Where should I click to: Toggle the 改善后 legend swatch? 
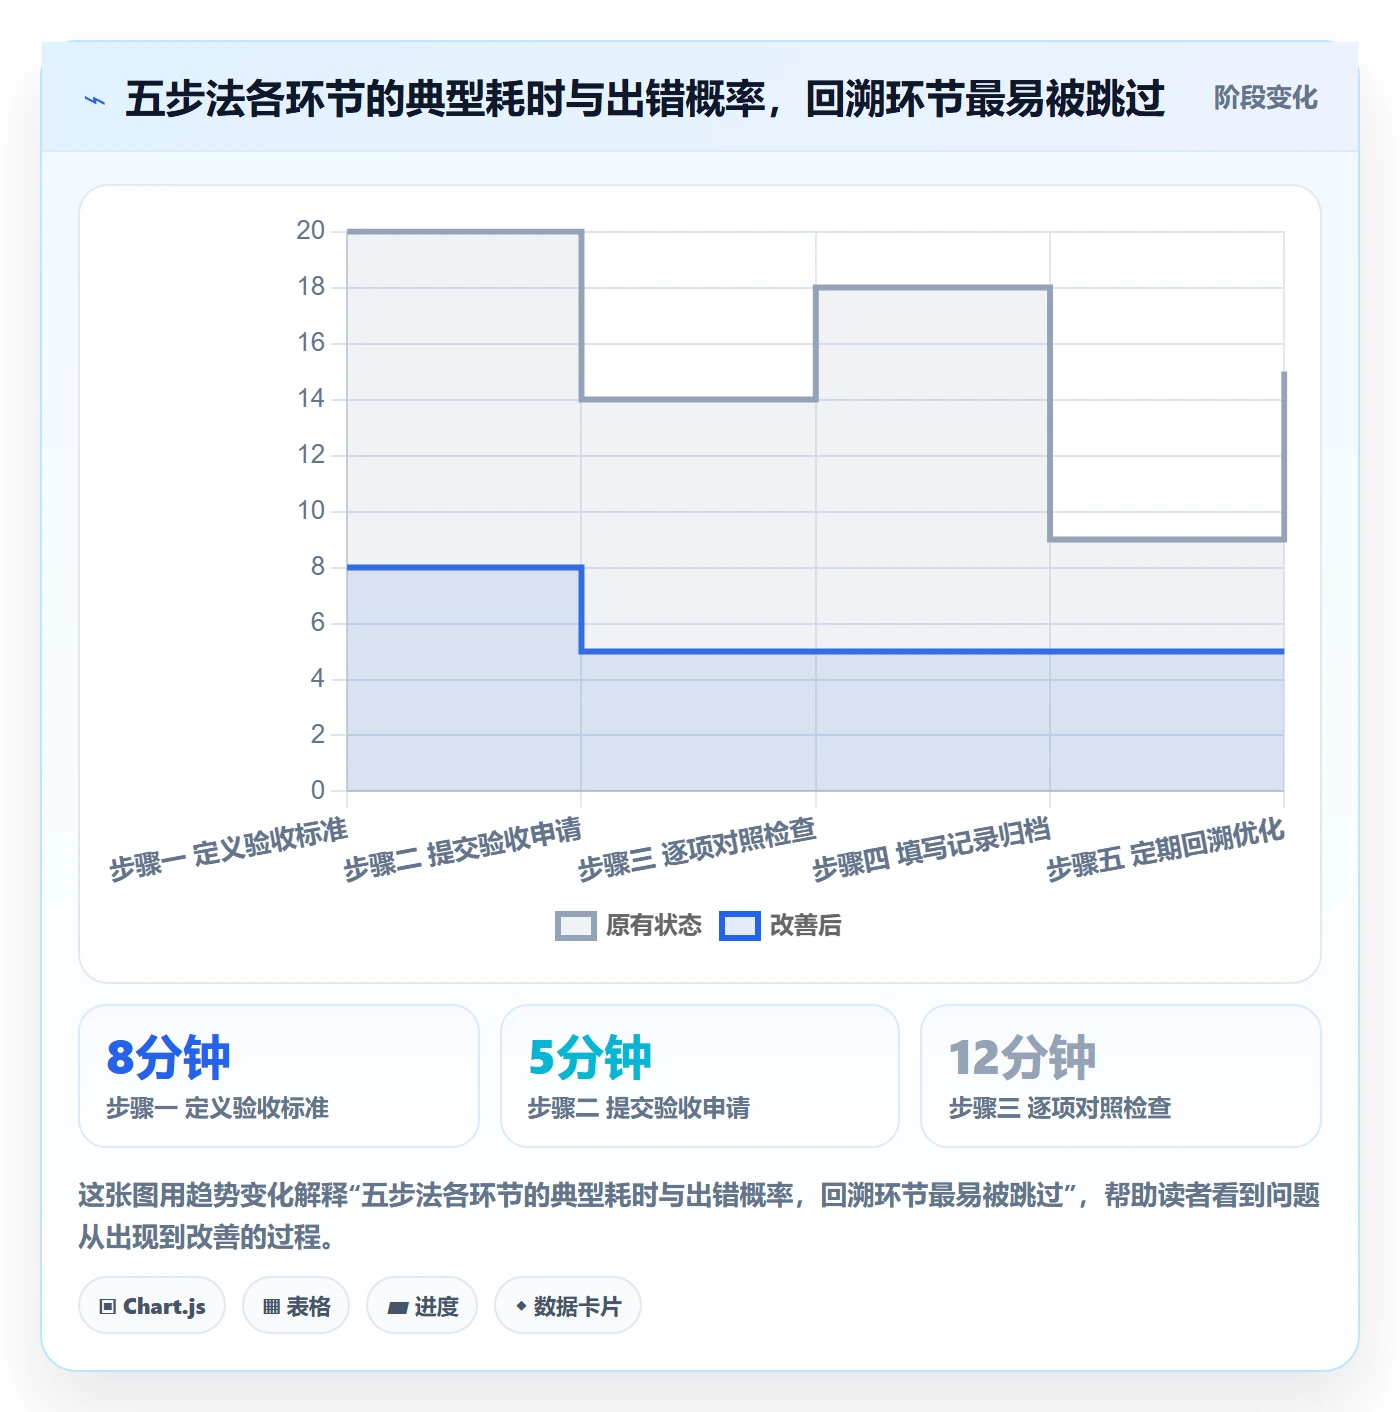pos(740,926)
